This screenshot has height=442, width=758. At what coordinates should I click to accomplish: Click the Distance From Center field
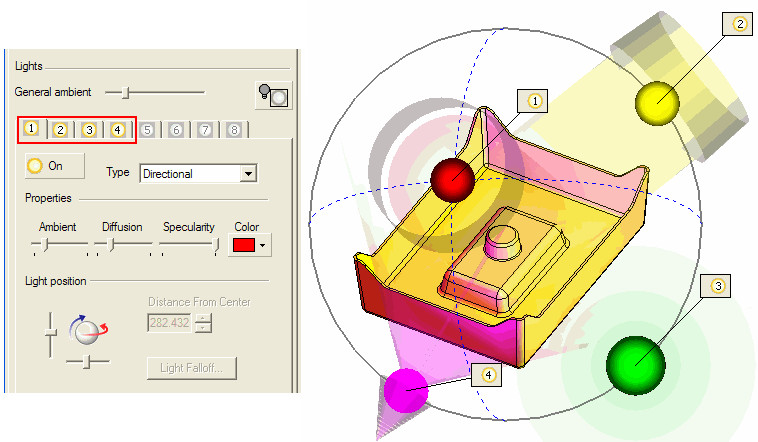(x=169, y=323)
